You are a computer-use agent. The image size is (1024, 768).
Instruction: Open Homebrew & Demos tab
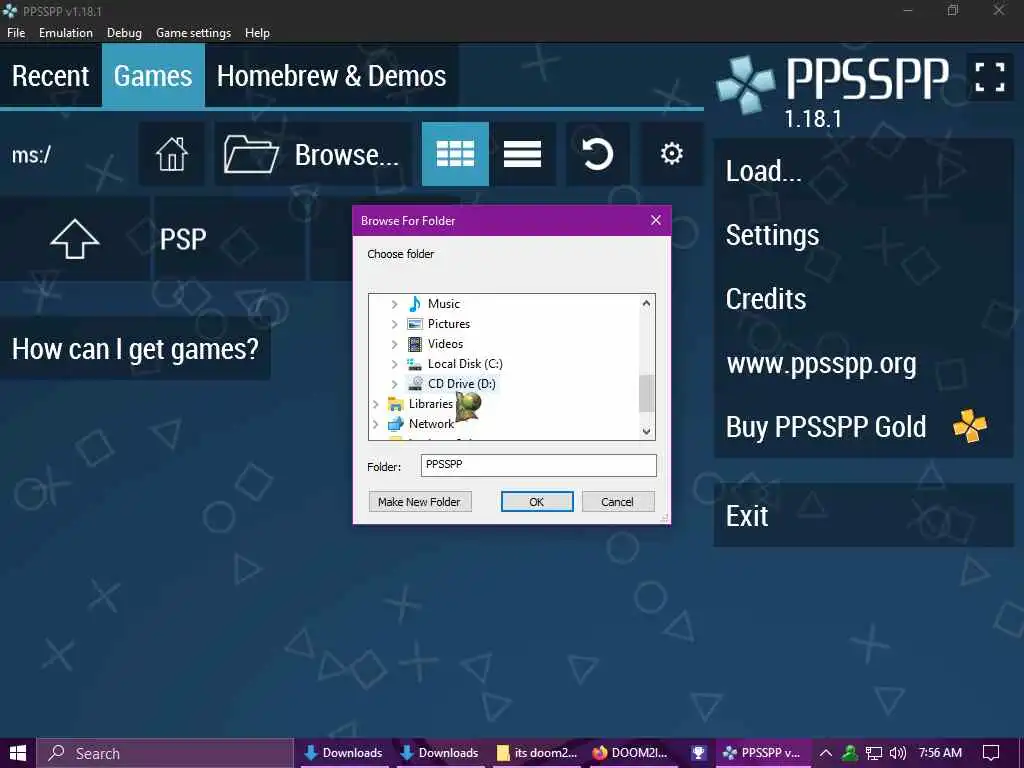tap(331, 76)
